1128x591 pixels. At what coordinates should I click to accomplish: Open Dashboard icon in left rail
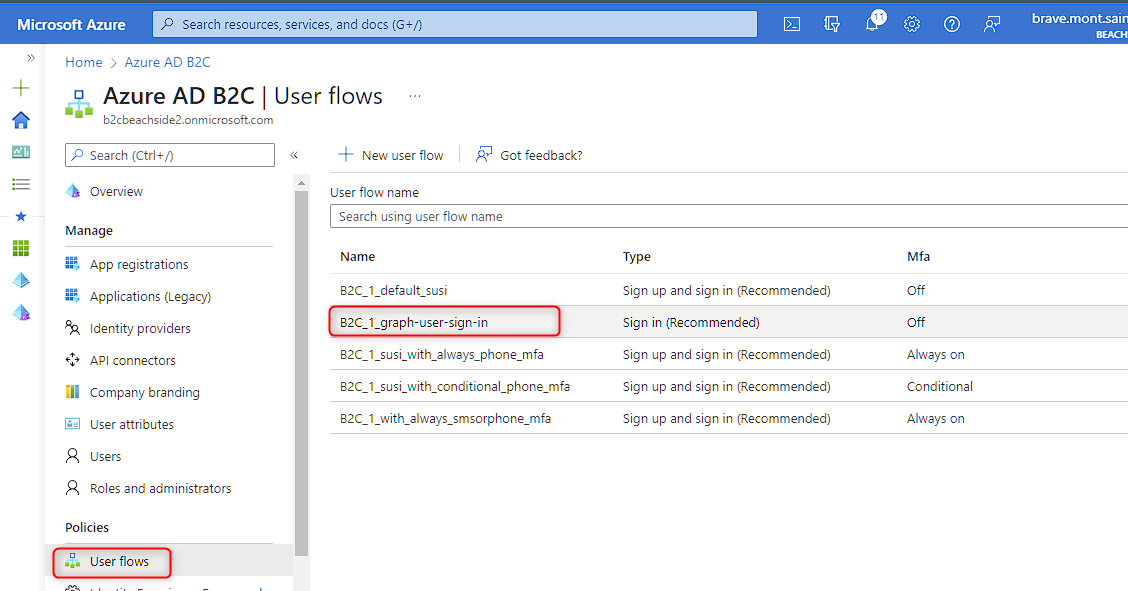point(21,152)
